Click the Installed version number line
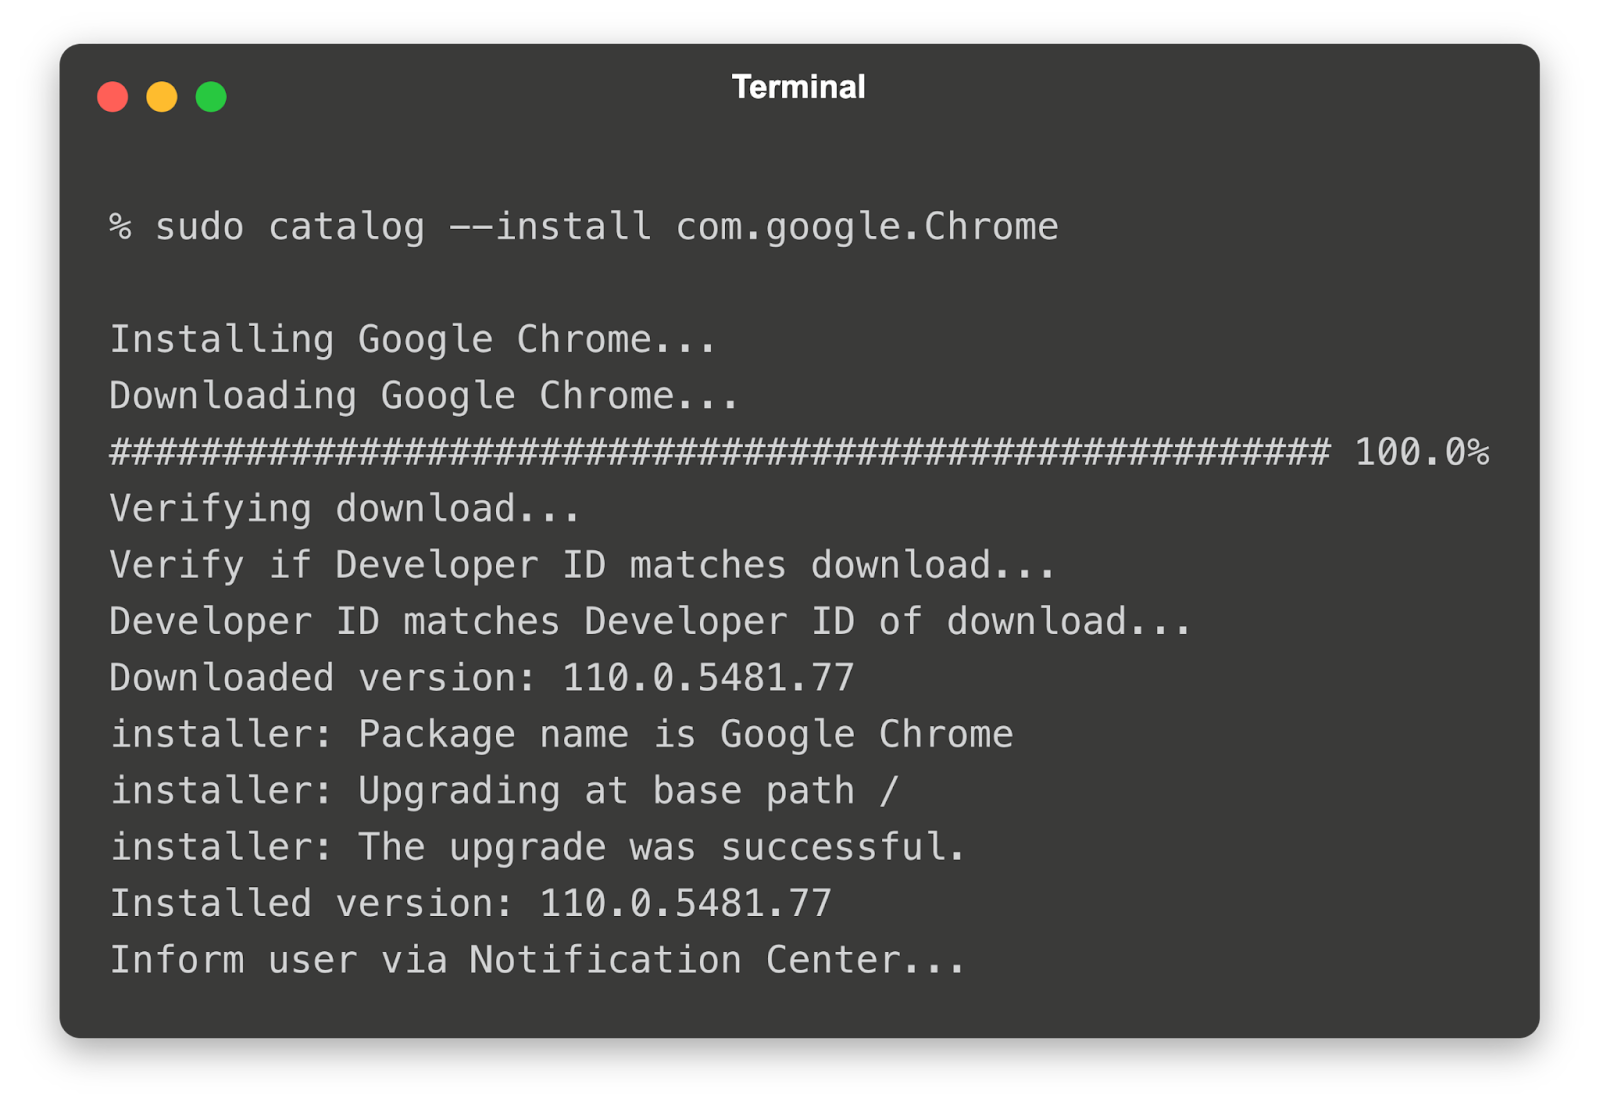 coord(470,904)
